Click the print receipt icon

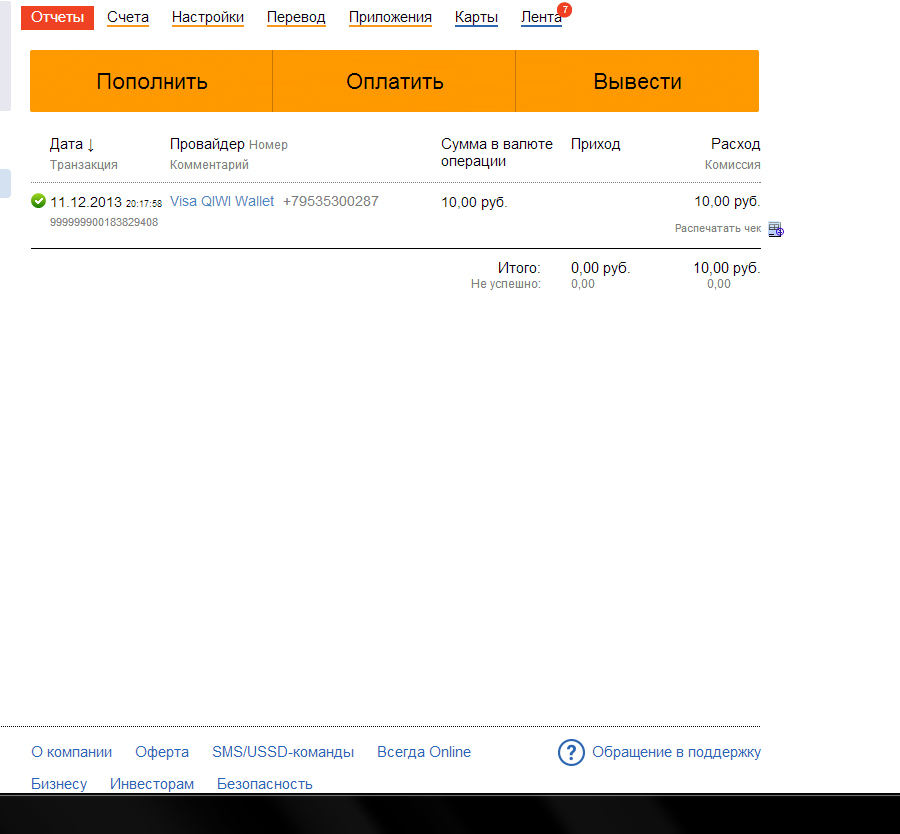coord(776,230)
